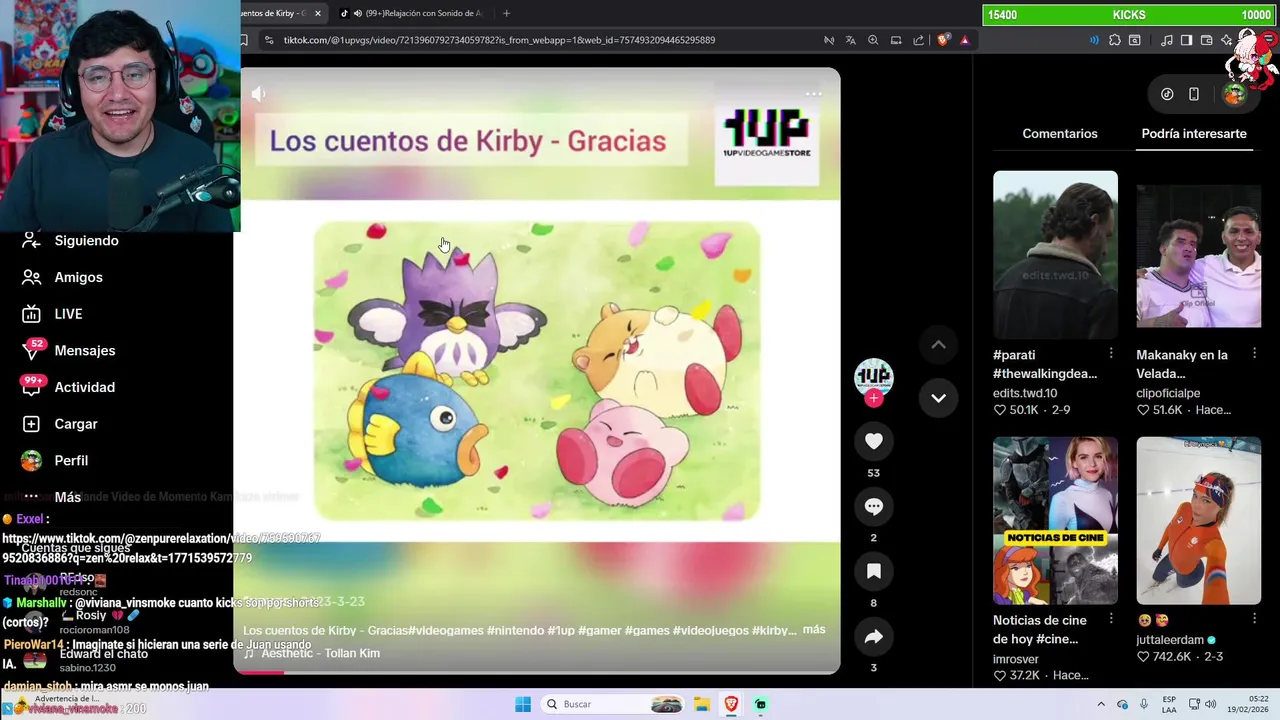Show hidden system tray icons chevron

1101,704
